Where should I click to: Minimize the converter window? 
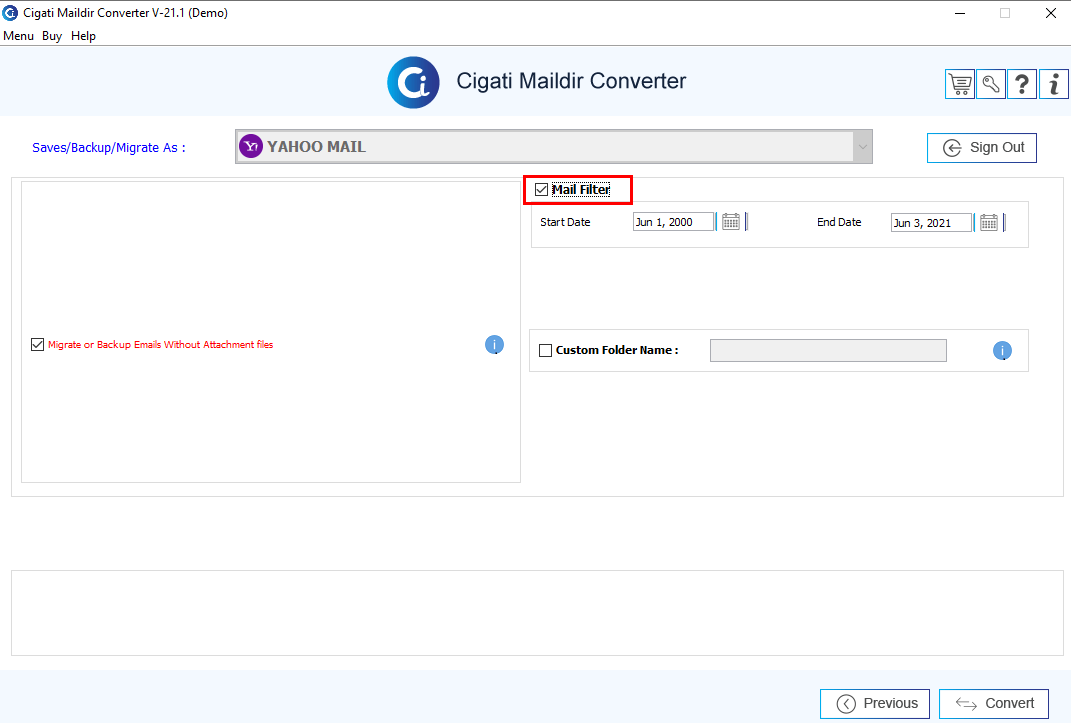(960, 13)
